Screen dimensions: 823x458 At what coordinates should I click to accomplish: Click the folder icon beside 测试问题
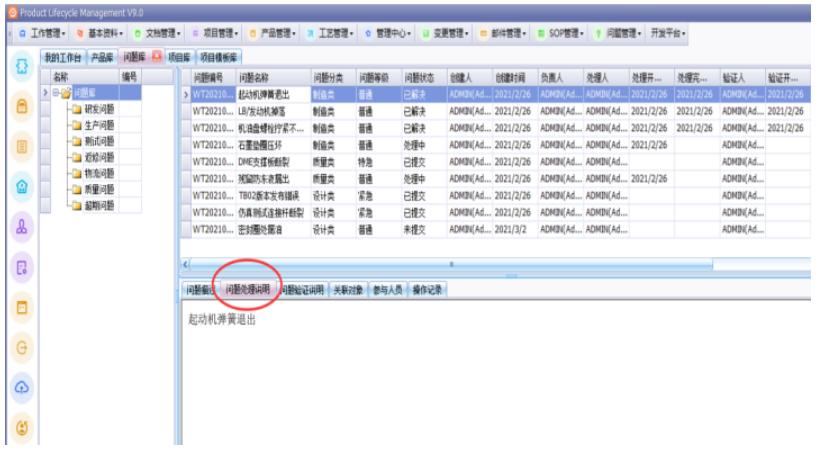pyautogui.click(x=77, y=141)
